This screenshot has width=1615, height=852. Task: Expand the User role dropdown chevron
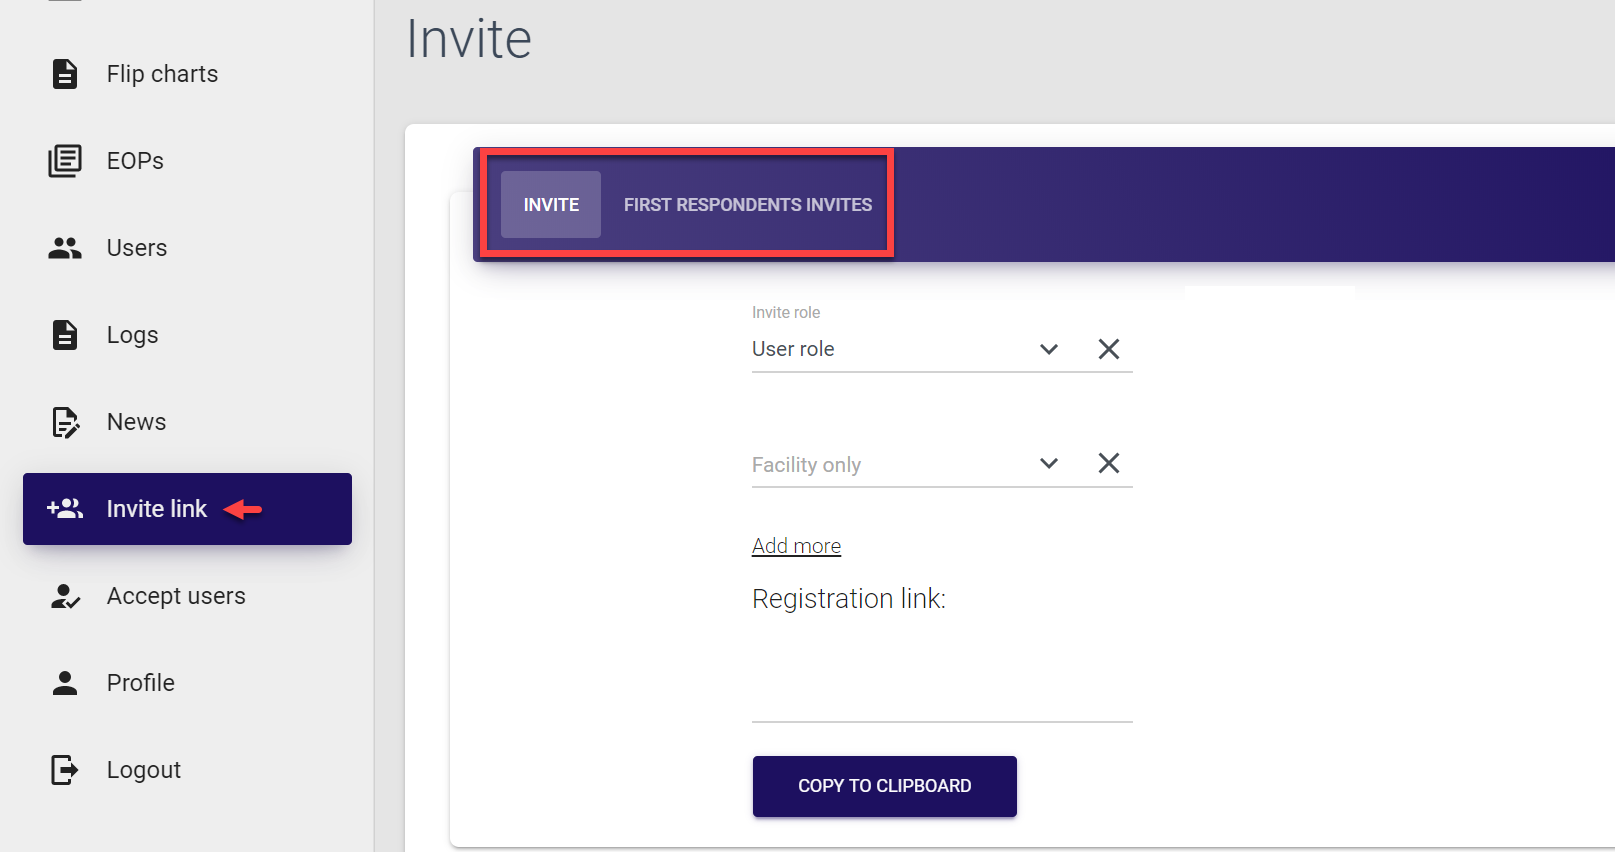coord(1049,349)
